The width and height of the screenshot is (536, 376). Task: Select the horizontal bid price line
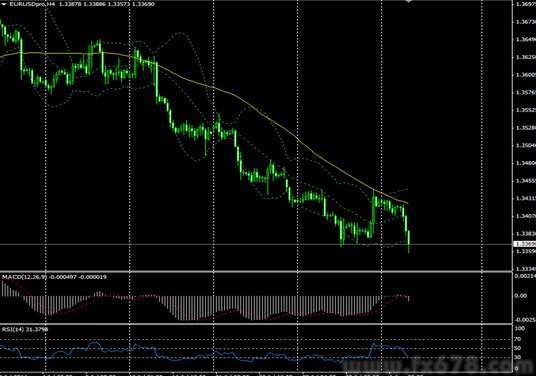pyautogui.click(x=256, y=244)
